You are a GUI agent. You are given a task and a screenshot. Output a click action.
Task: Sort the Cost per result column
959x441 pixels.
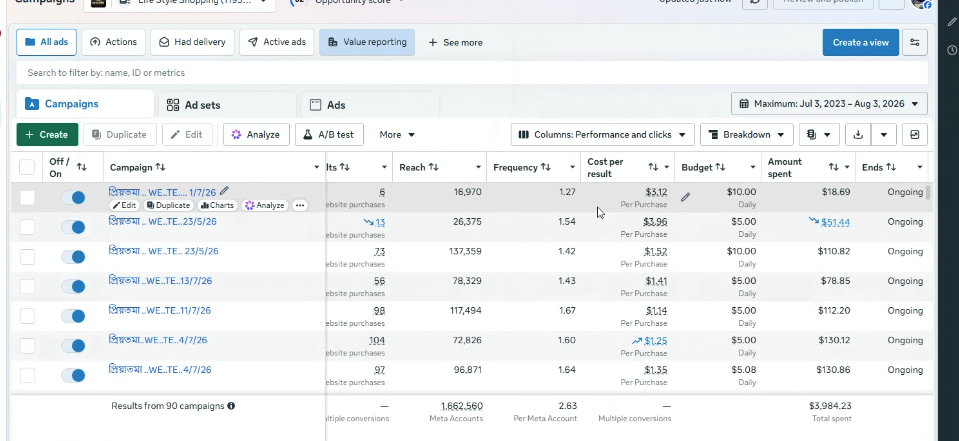(x=653, y=167)
